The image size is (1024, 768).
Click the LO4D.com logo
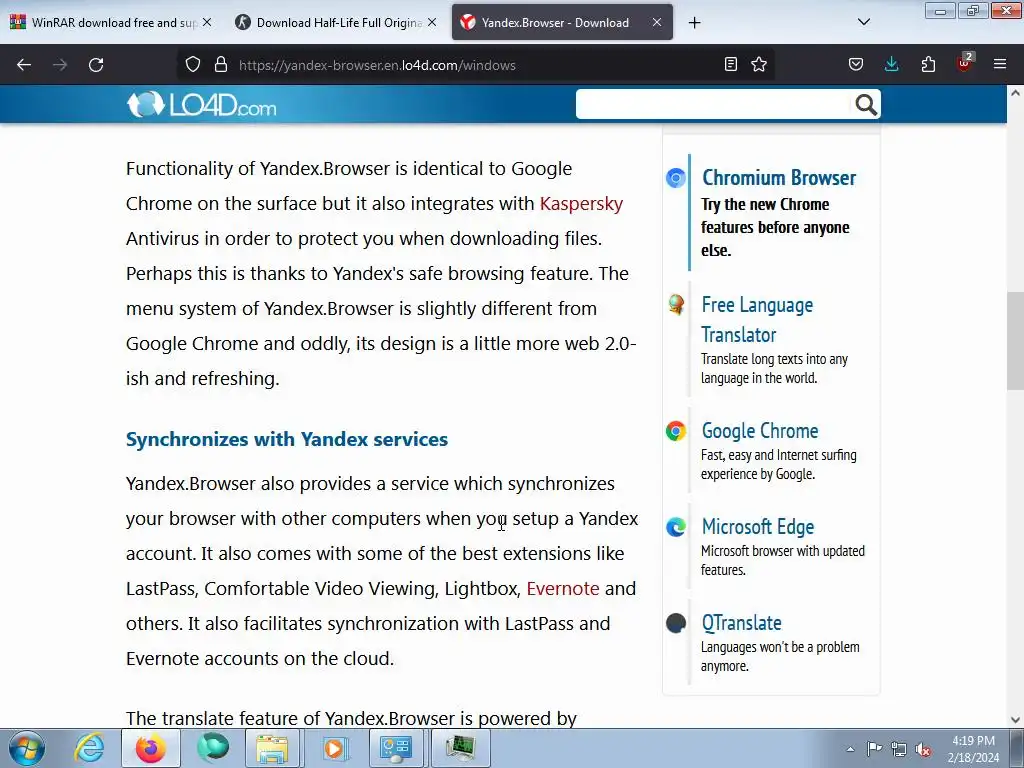point(201,104)
